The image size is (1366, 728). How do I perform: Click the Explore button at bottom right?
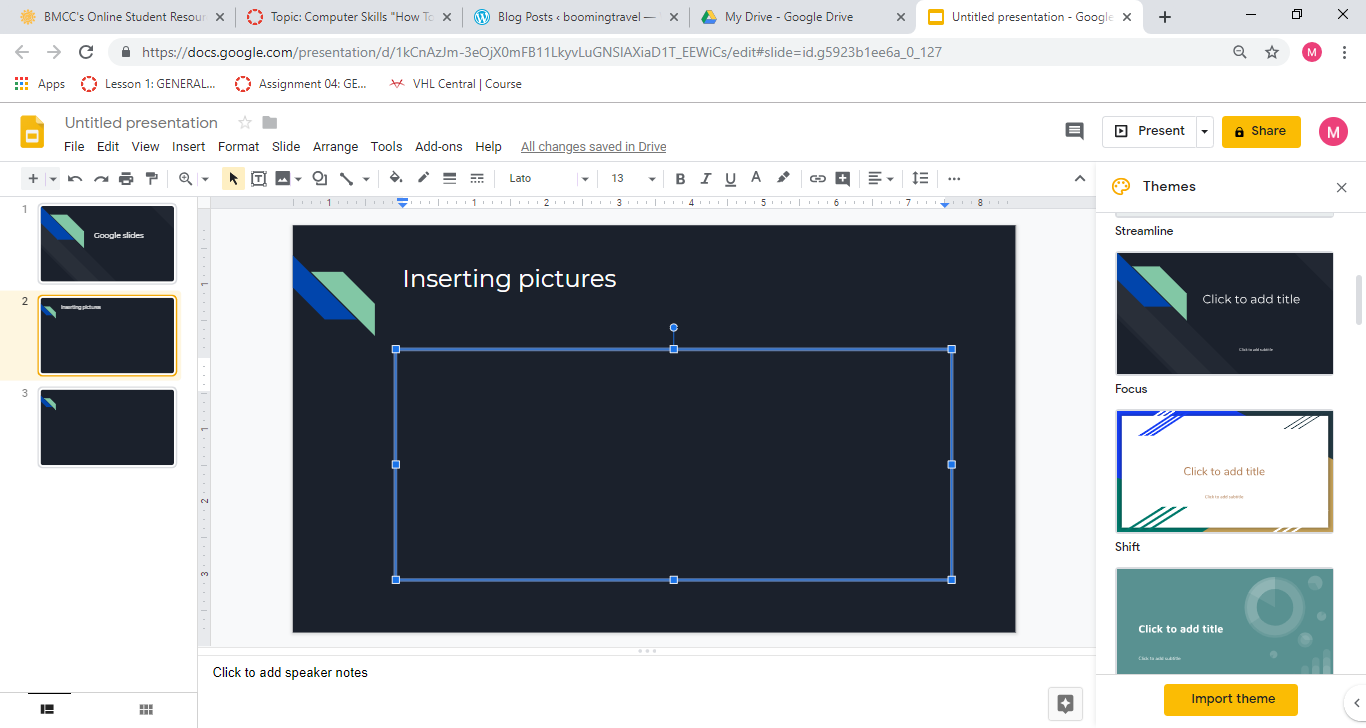[x=1065, y=703]
